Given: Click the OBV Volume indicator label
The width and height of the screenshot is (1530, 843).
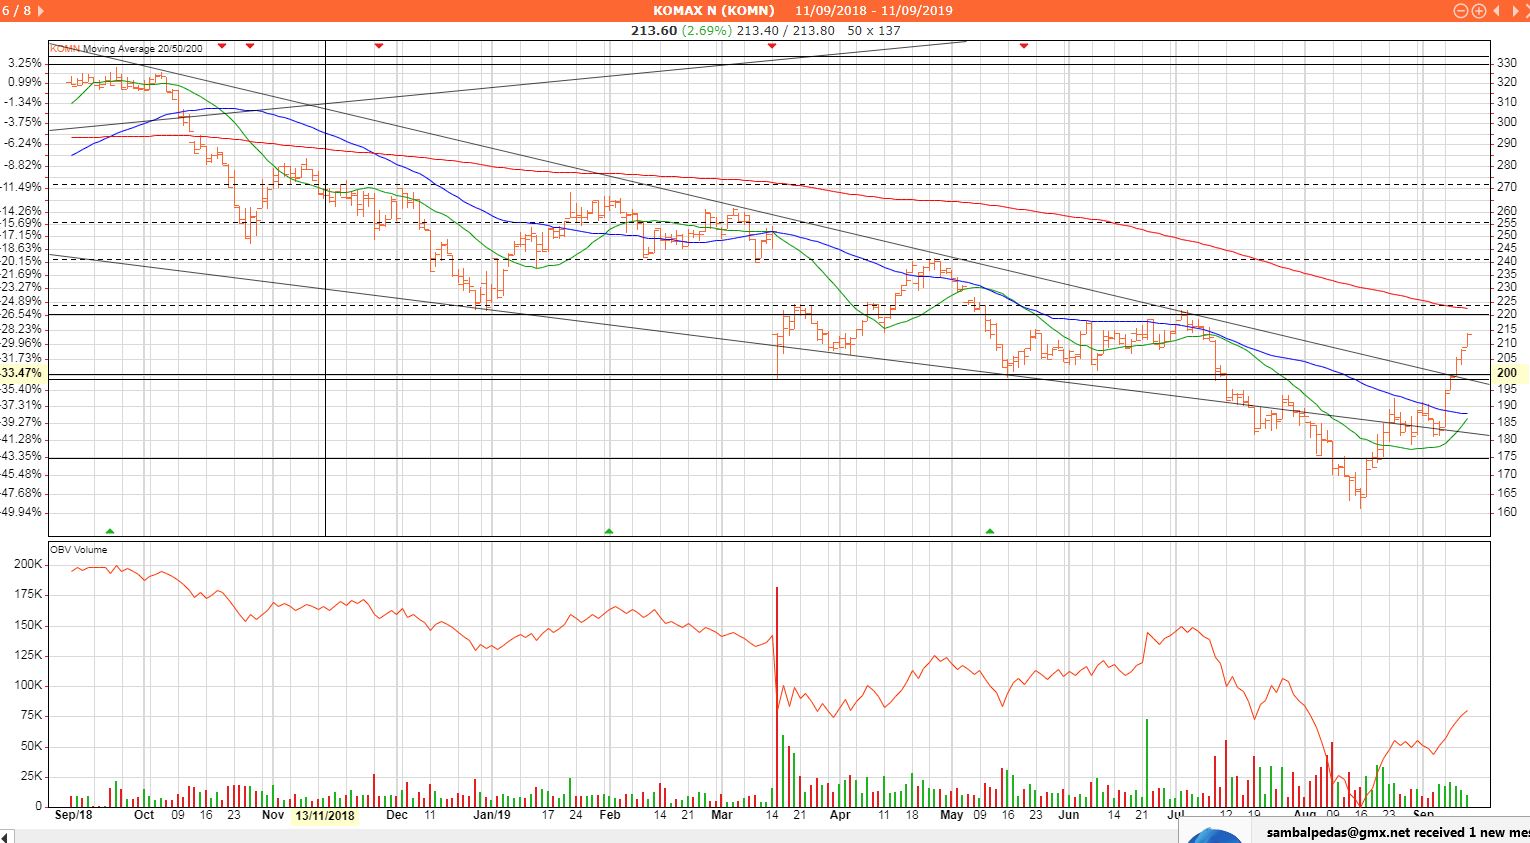Looking at the screenshot, I should (x=79, y=549).
